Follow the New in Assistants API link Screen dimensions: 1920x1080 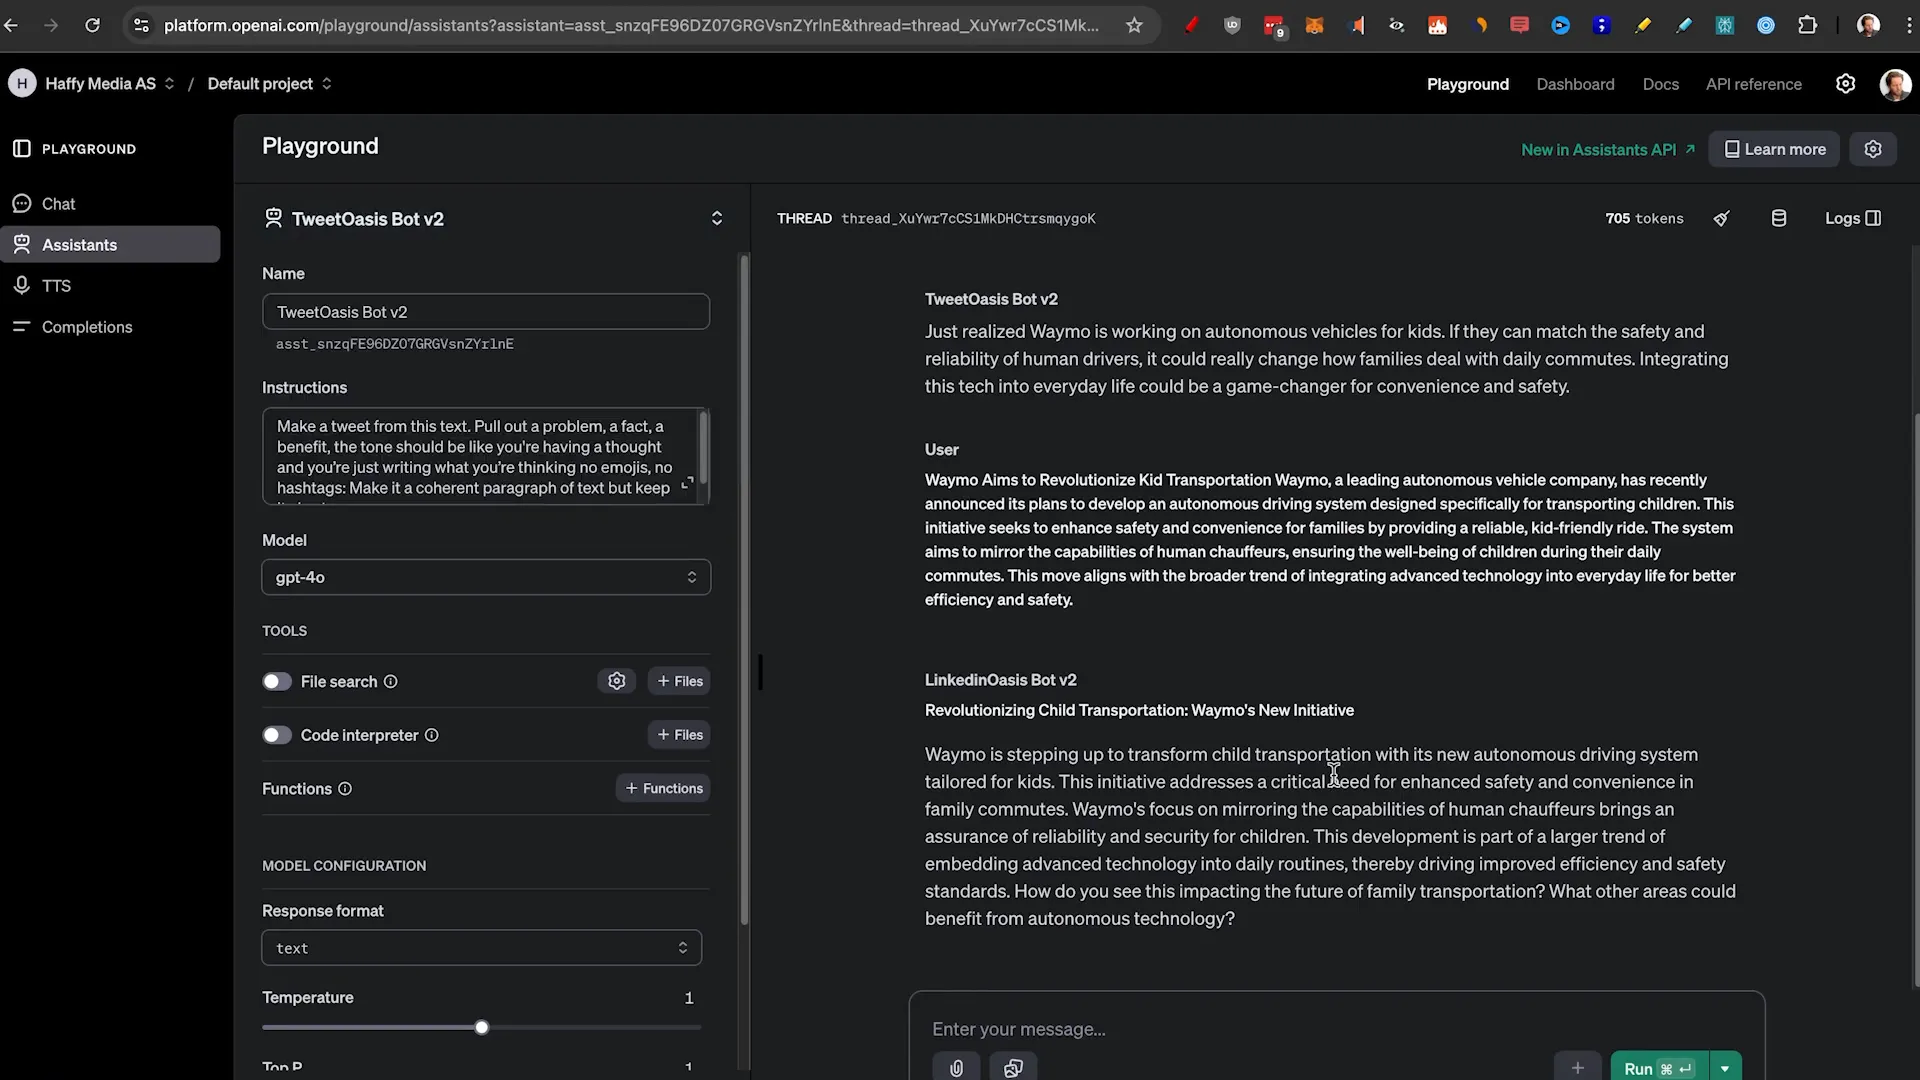click(1607, 149)
